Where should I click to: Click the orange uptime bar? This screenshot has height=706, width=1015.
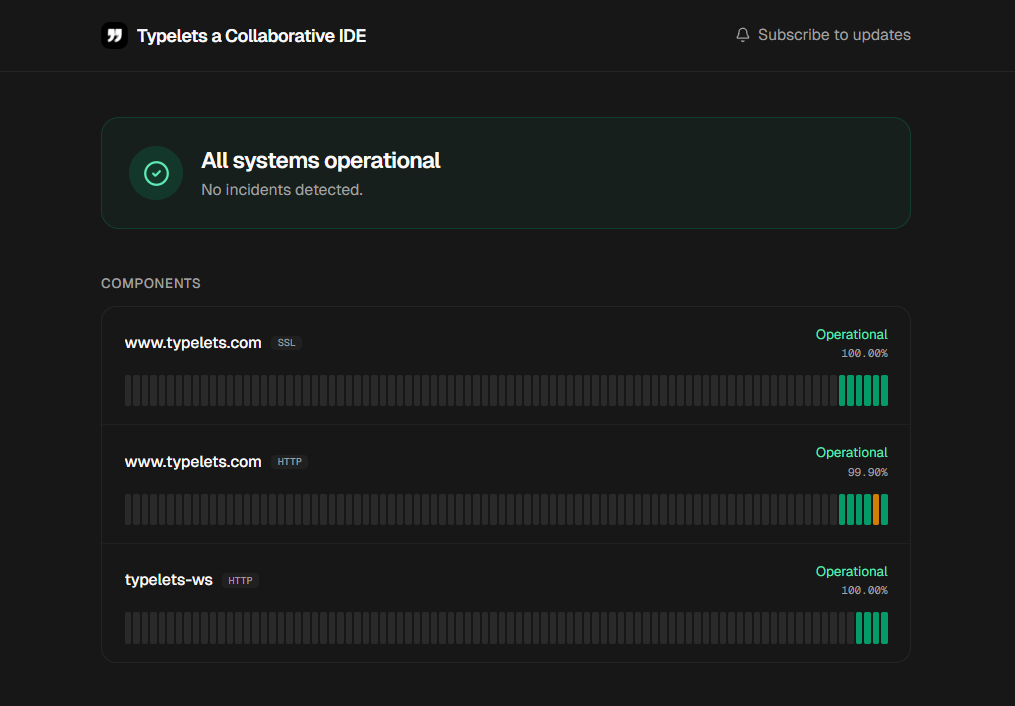coord(876,509)
